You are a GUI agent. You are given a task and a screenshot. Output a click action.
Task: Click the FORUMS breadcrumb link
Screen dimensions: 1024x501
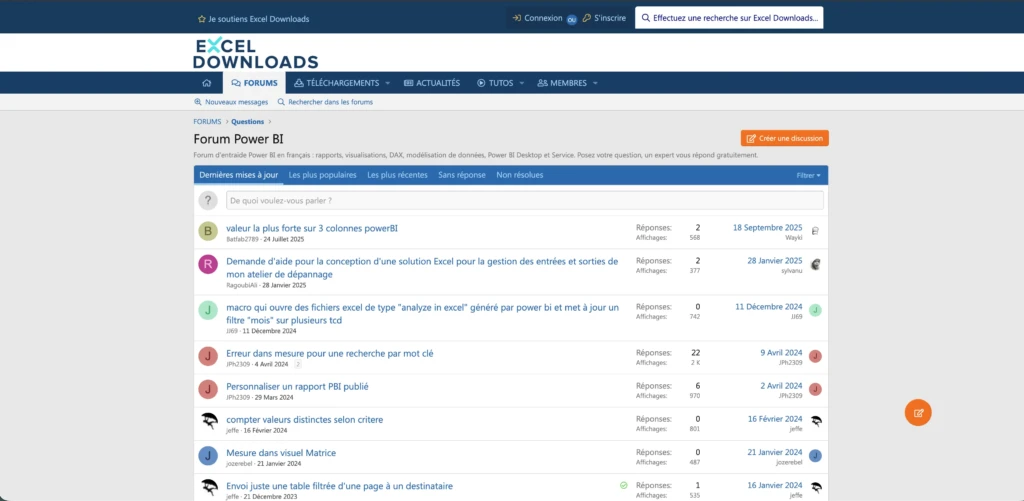click(x=207, y=121)
